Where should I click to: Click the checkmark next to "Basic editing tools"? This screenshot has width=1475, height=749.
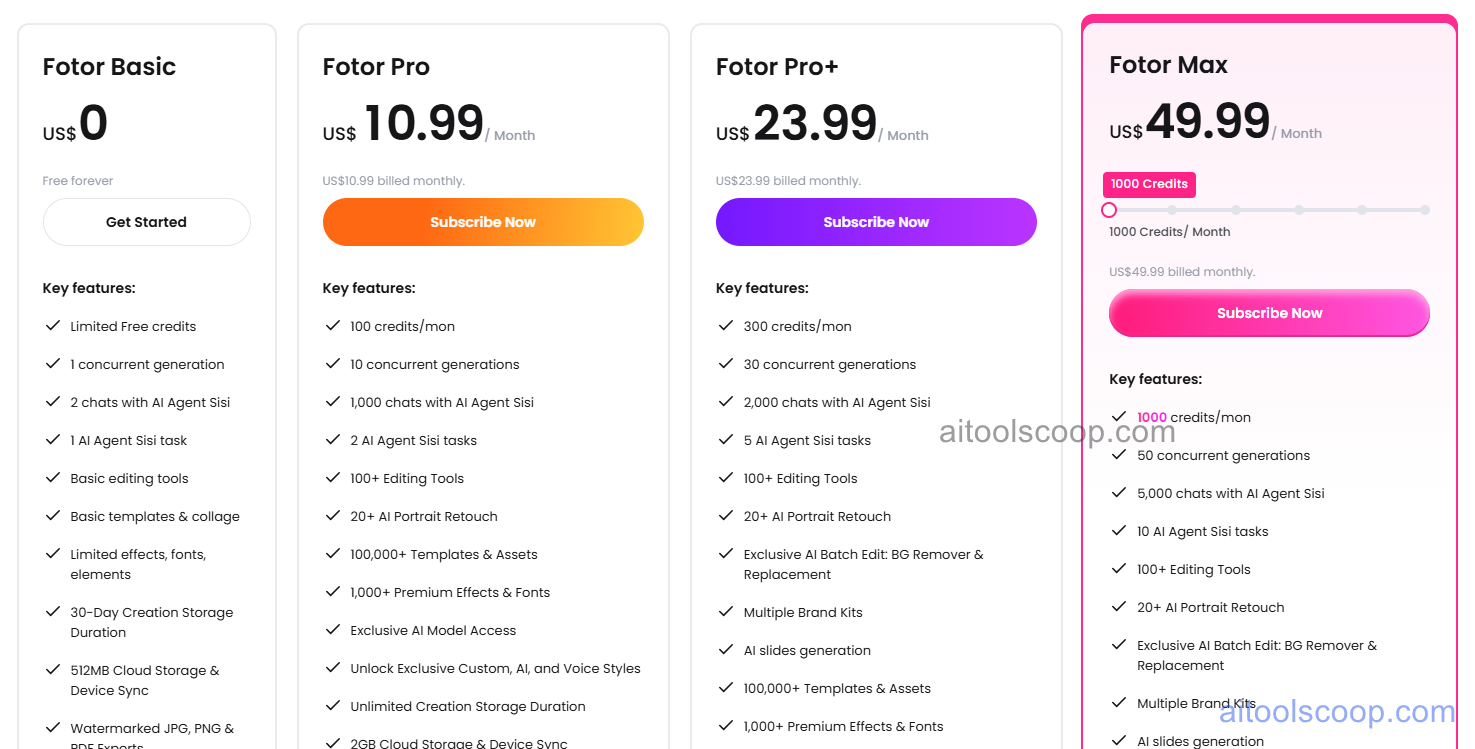pyautogui.click(x=53, y=478)
